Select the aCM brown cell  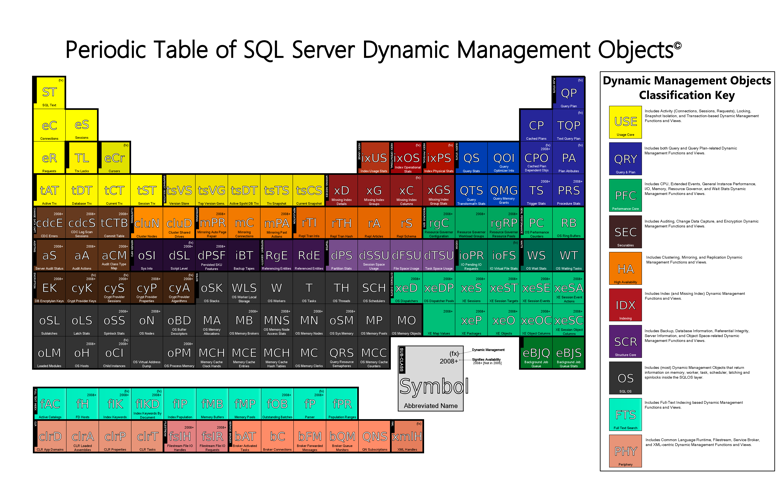coord(114,256)
